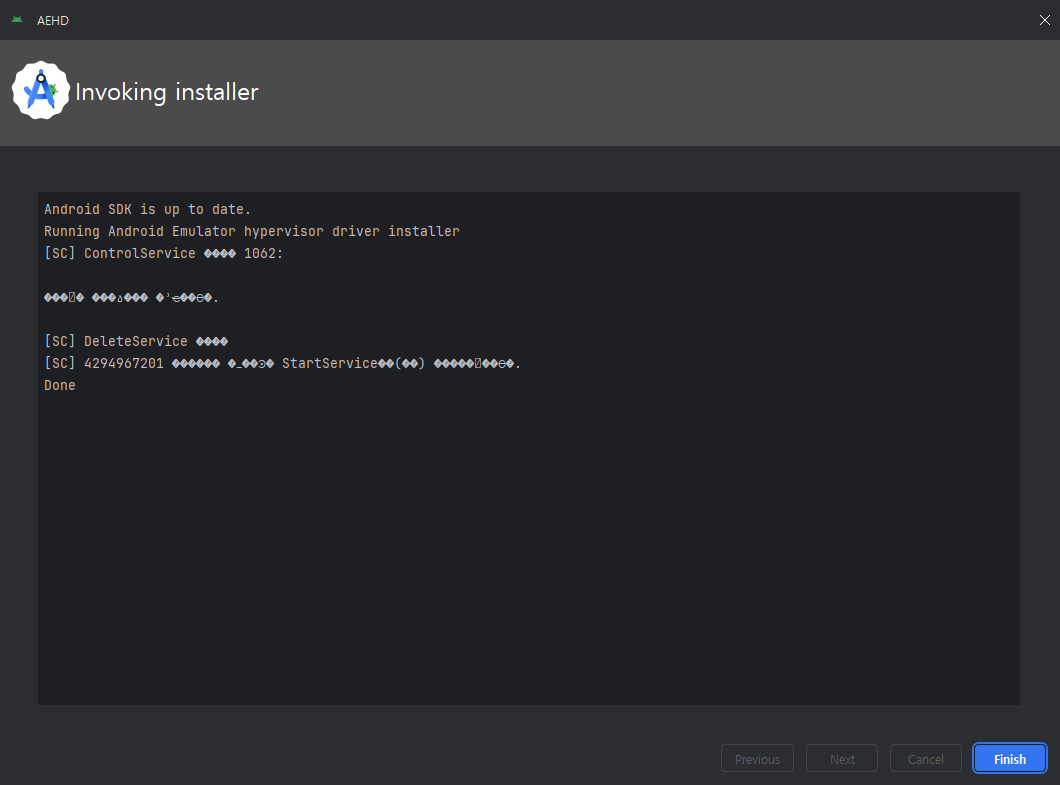
Task: Click the Cancel button
Action: point(925,758)
